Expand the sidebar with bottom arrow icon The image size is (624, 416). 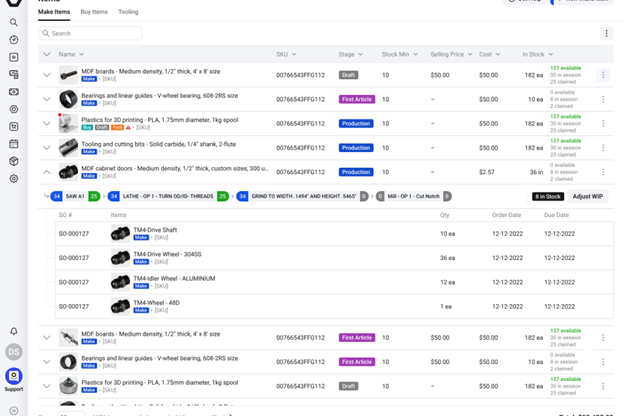pyautogui.click(x=14, y=410)
